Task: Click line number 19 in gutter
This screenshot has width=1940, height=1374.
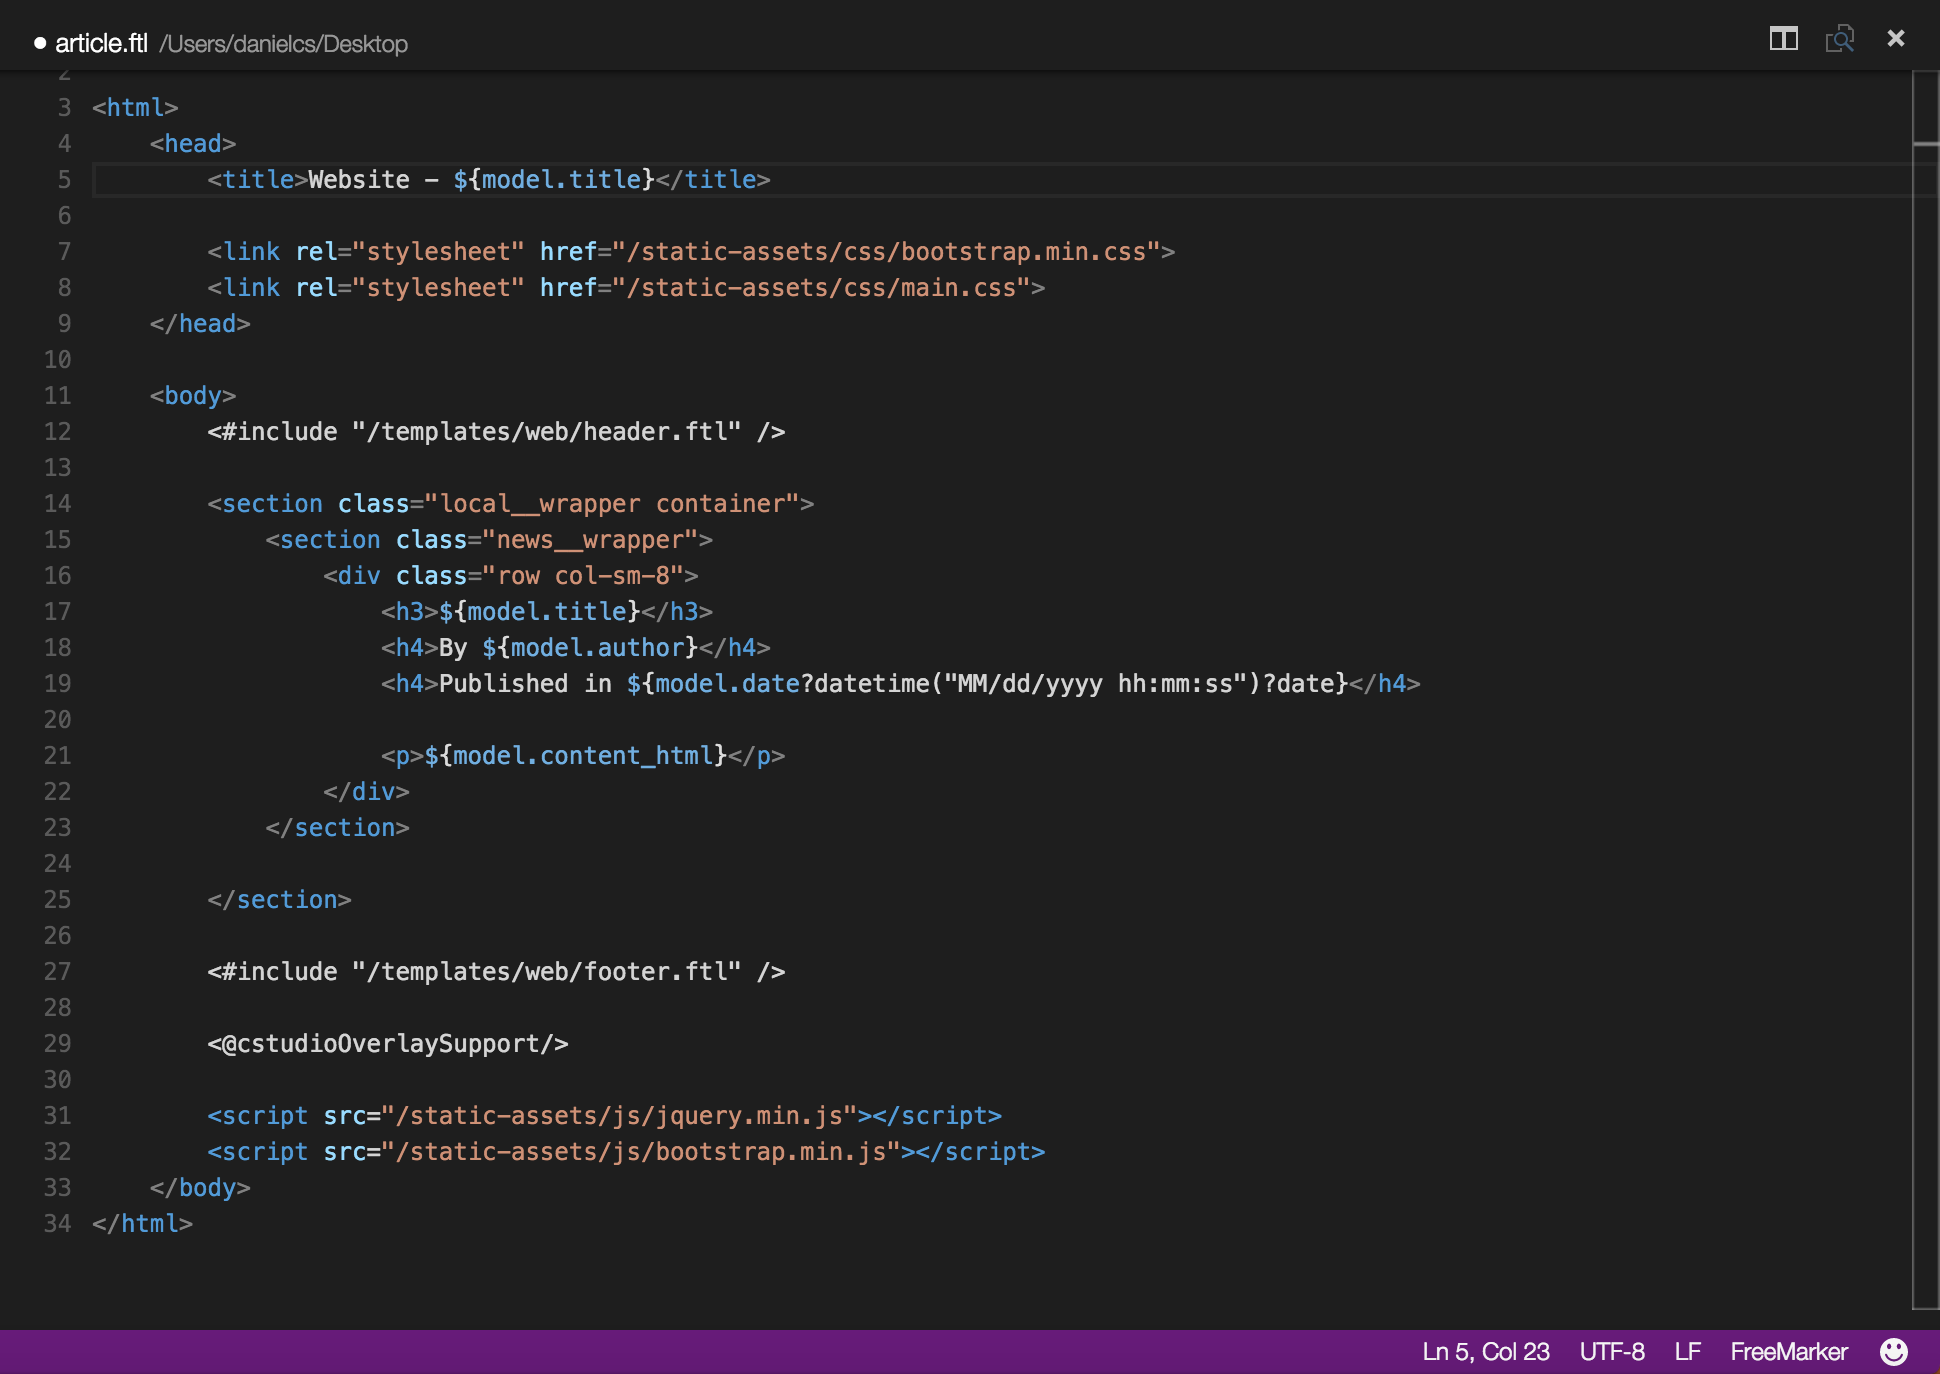Action: [57, 683]
